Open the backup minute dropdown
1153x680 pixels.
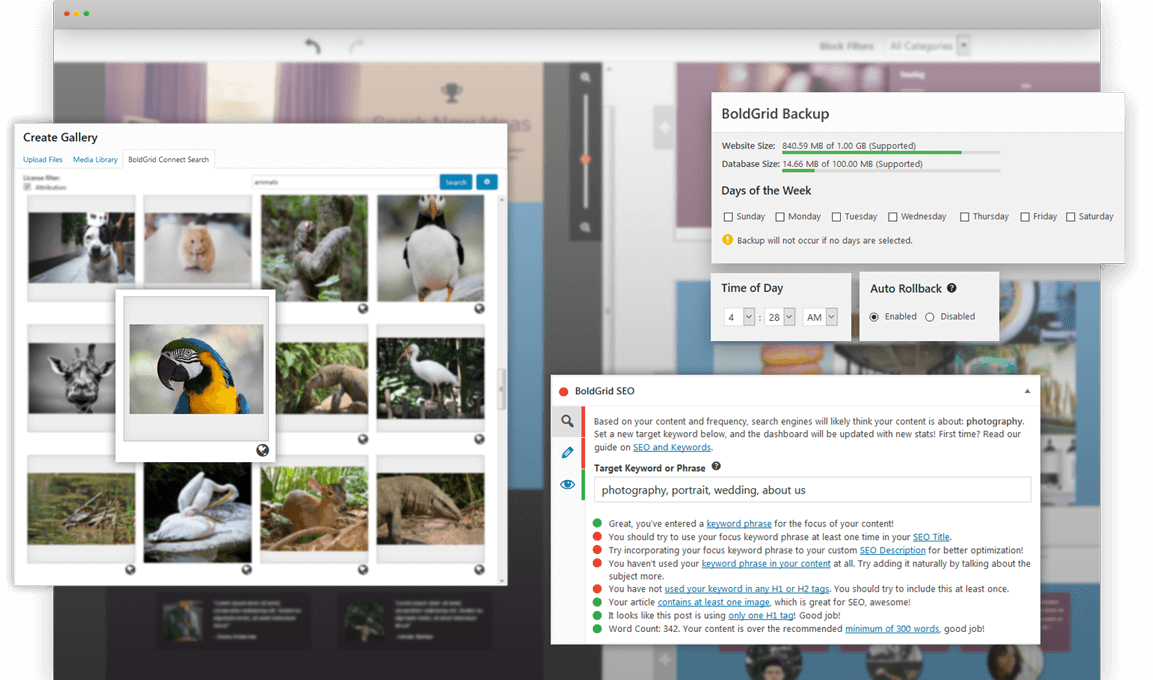click(780, 317)
